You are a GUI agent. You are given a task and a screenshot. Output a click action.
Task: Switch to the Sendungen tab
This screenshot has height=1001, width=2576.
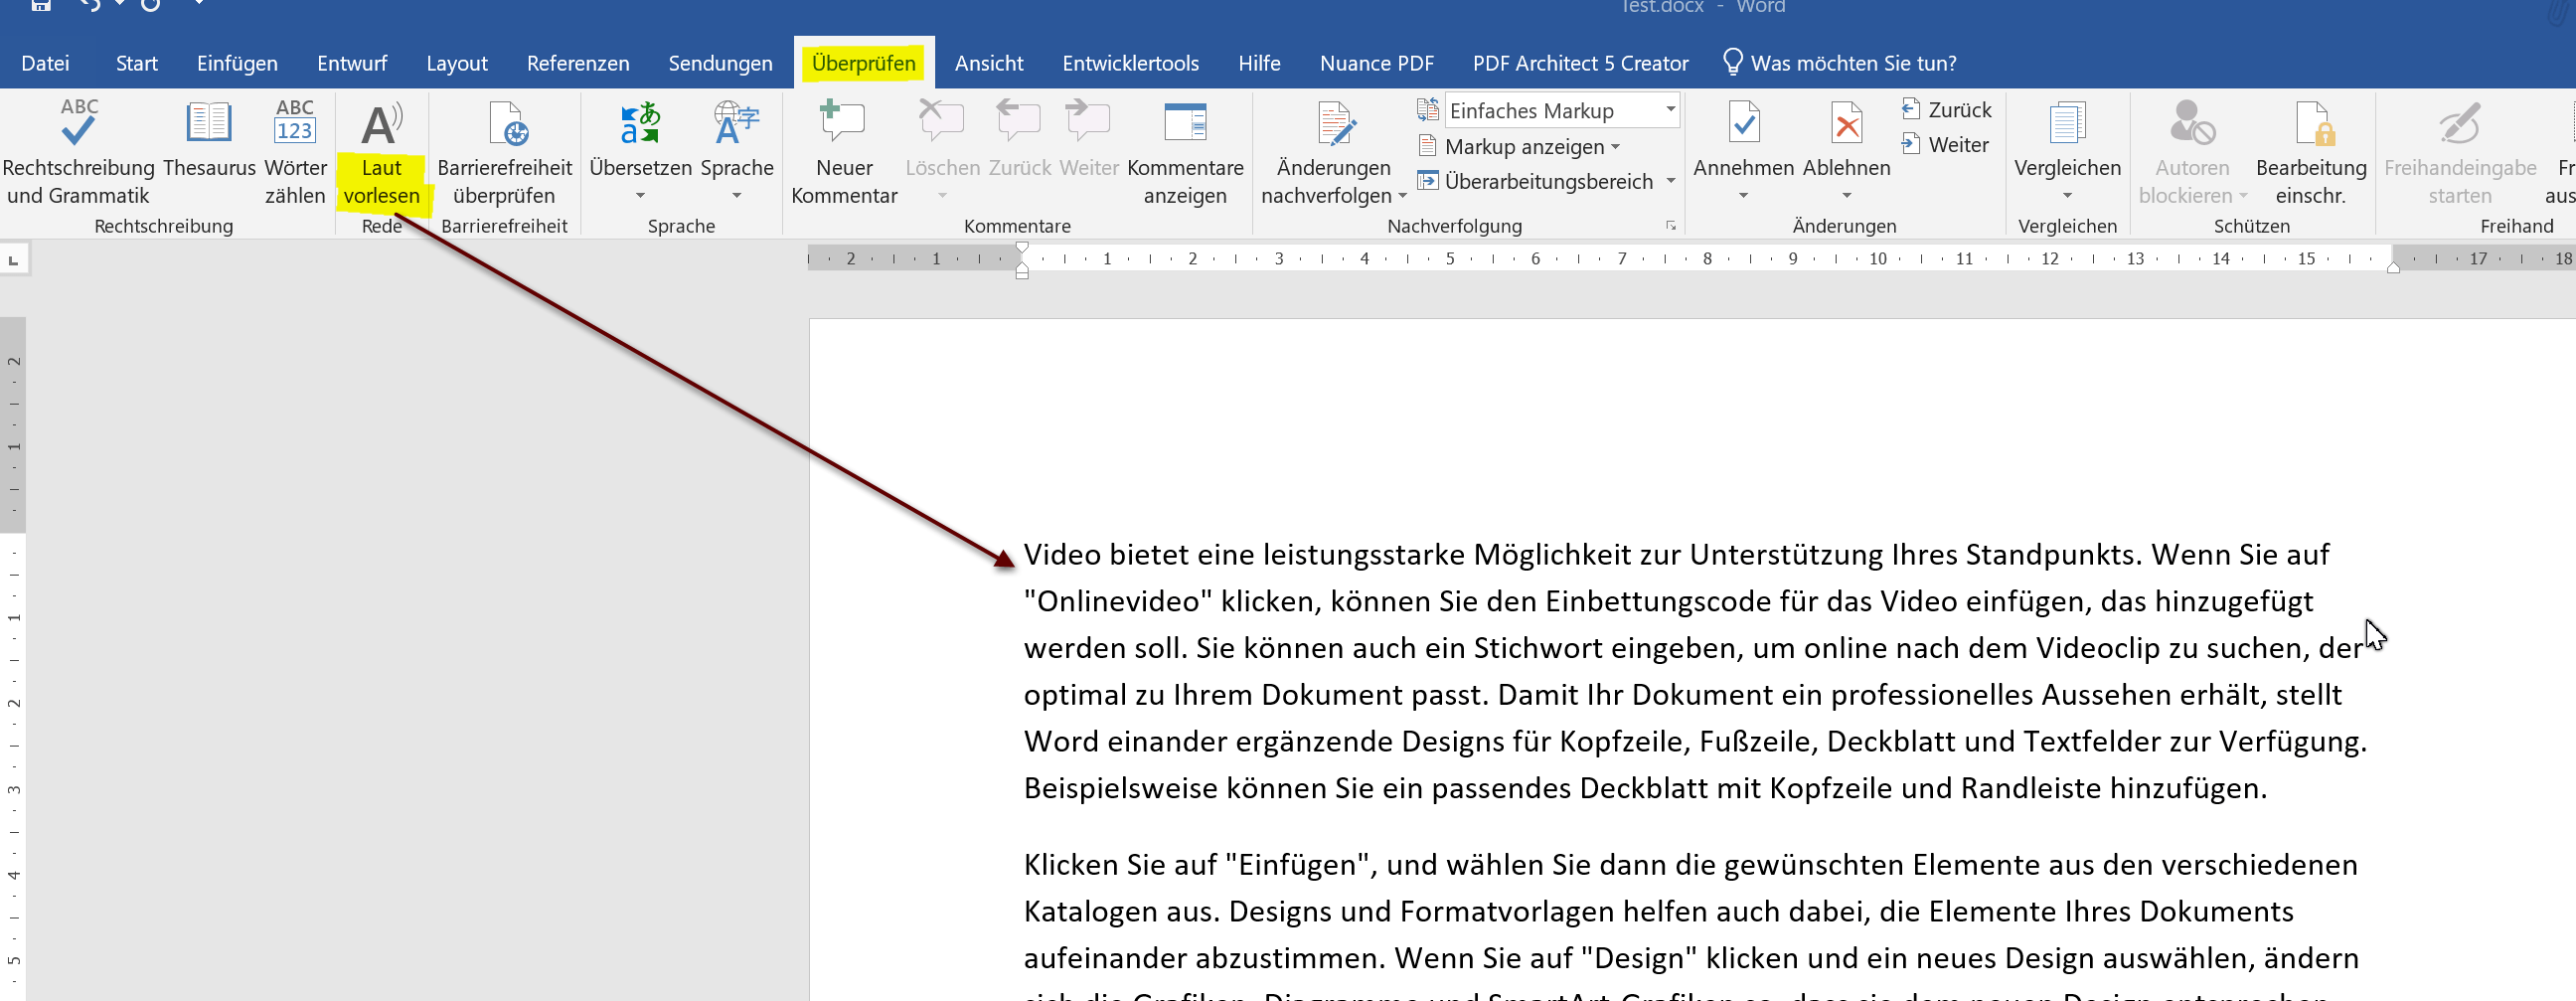pyautogui.click(x=720, y=63)
